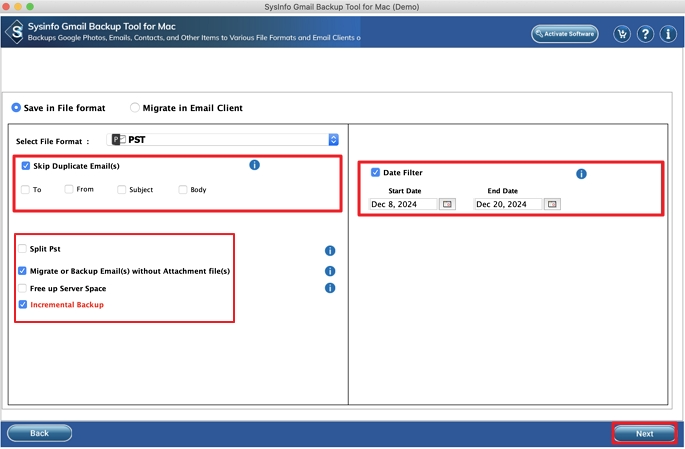Check the From duplicate criterion
This screenshot has height=449, width=685.
point(69,189)
